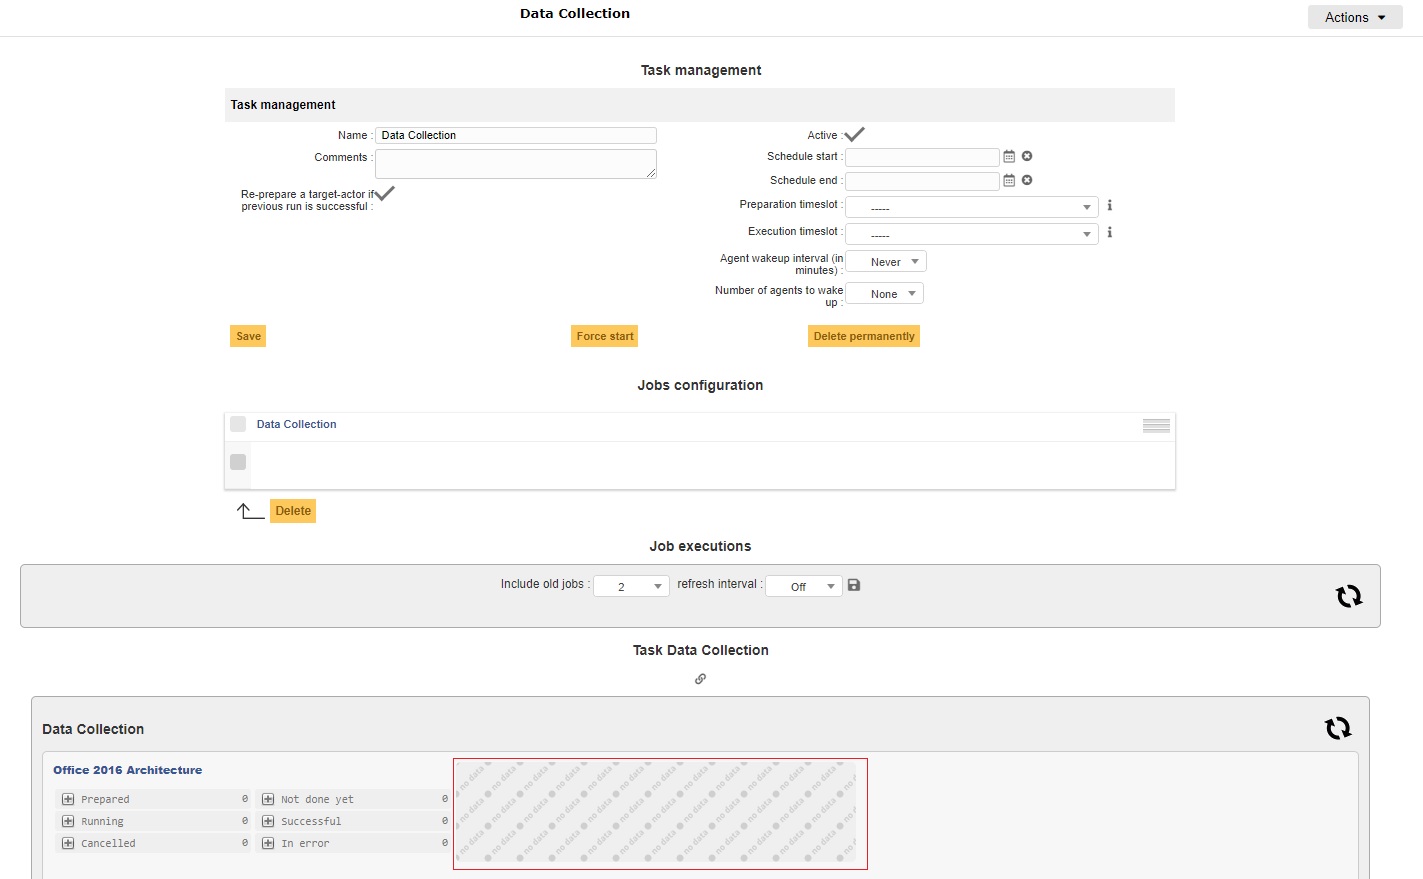The width and height of the screenshot is (1423, 879).
Task: Open the Schedule start calendar picker
Action: click(x=1009, y=156)
